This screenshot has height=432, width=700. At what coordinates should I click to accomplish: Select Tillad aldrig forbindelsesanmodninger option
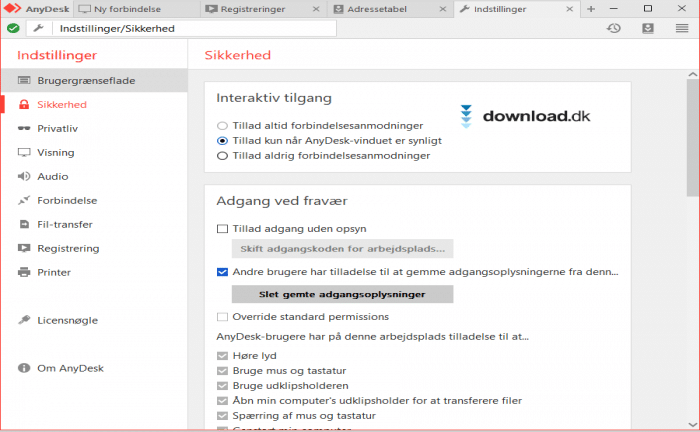pos(222,156)
